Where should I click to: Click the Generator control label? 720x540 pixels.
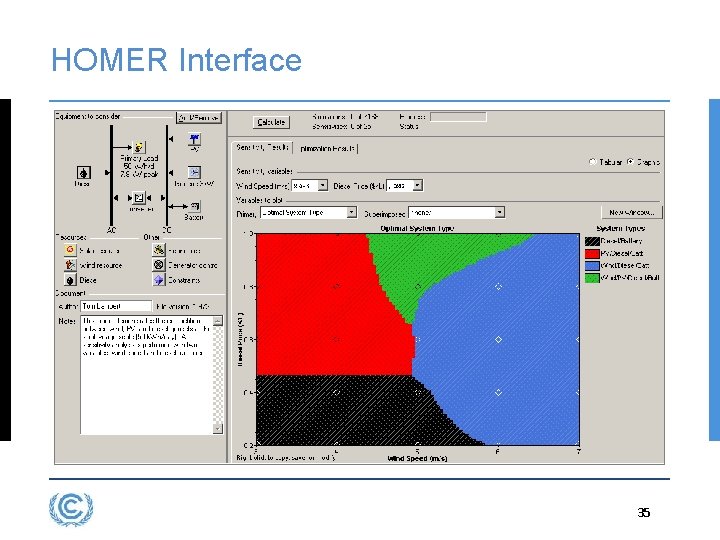(192, 265)
